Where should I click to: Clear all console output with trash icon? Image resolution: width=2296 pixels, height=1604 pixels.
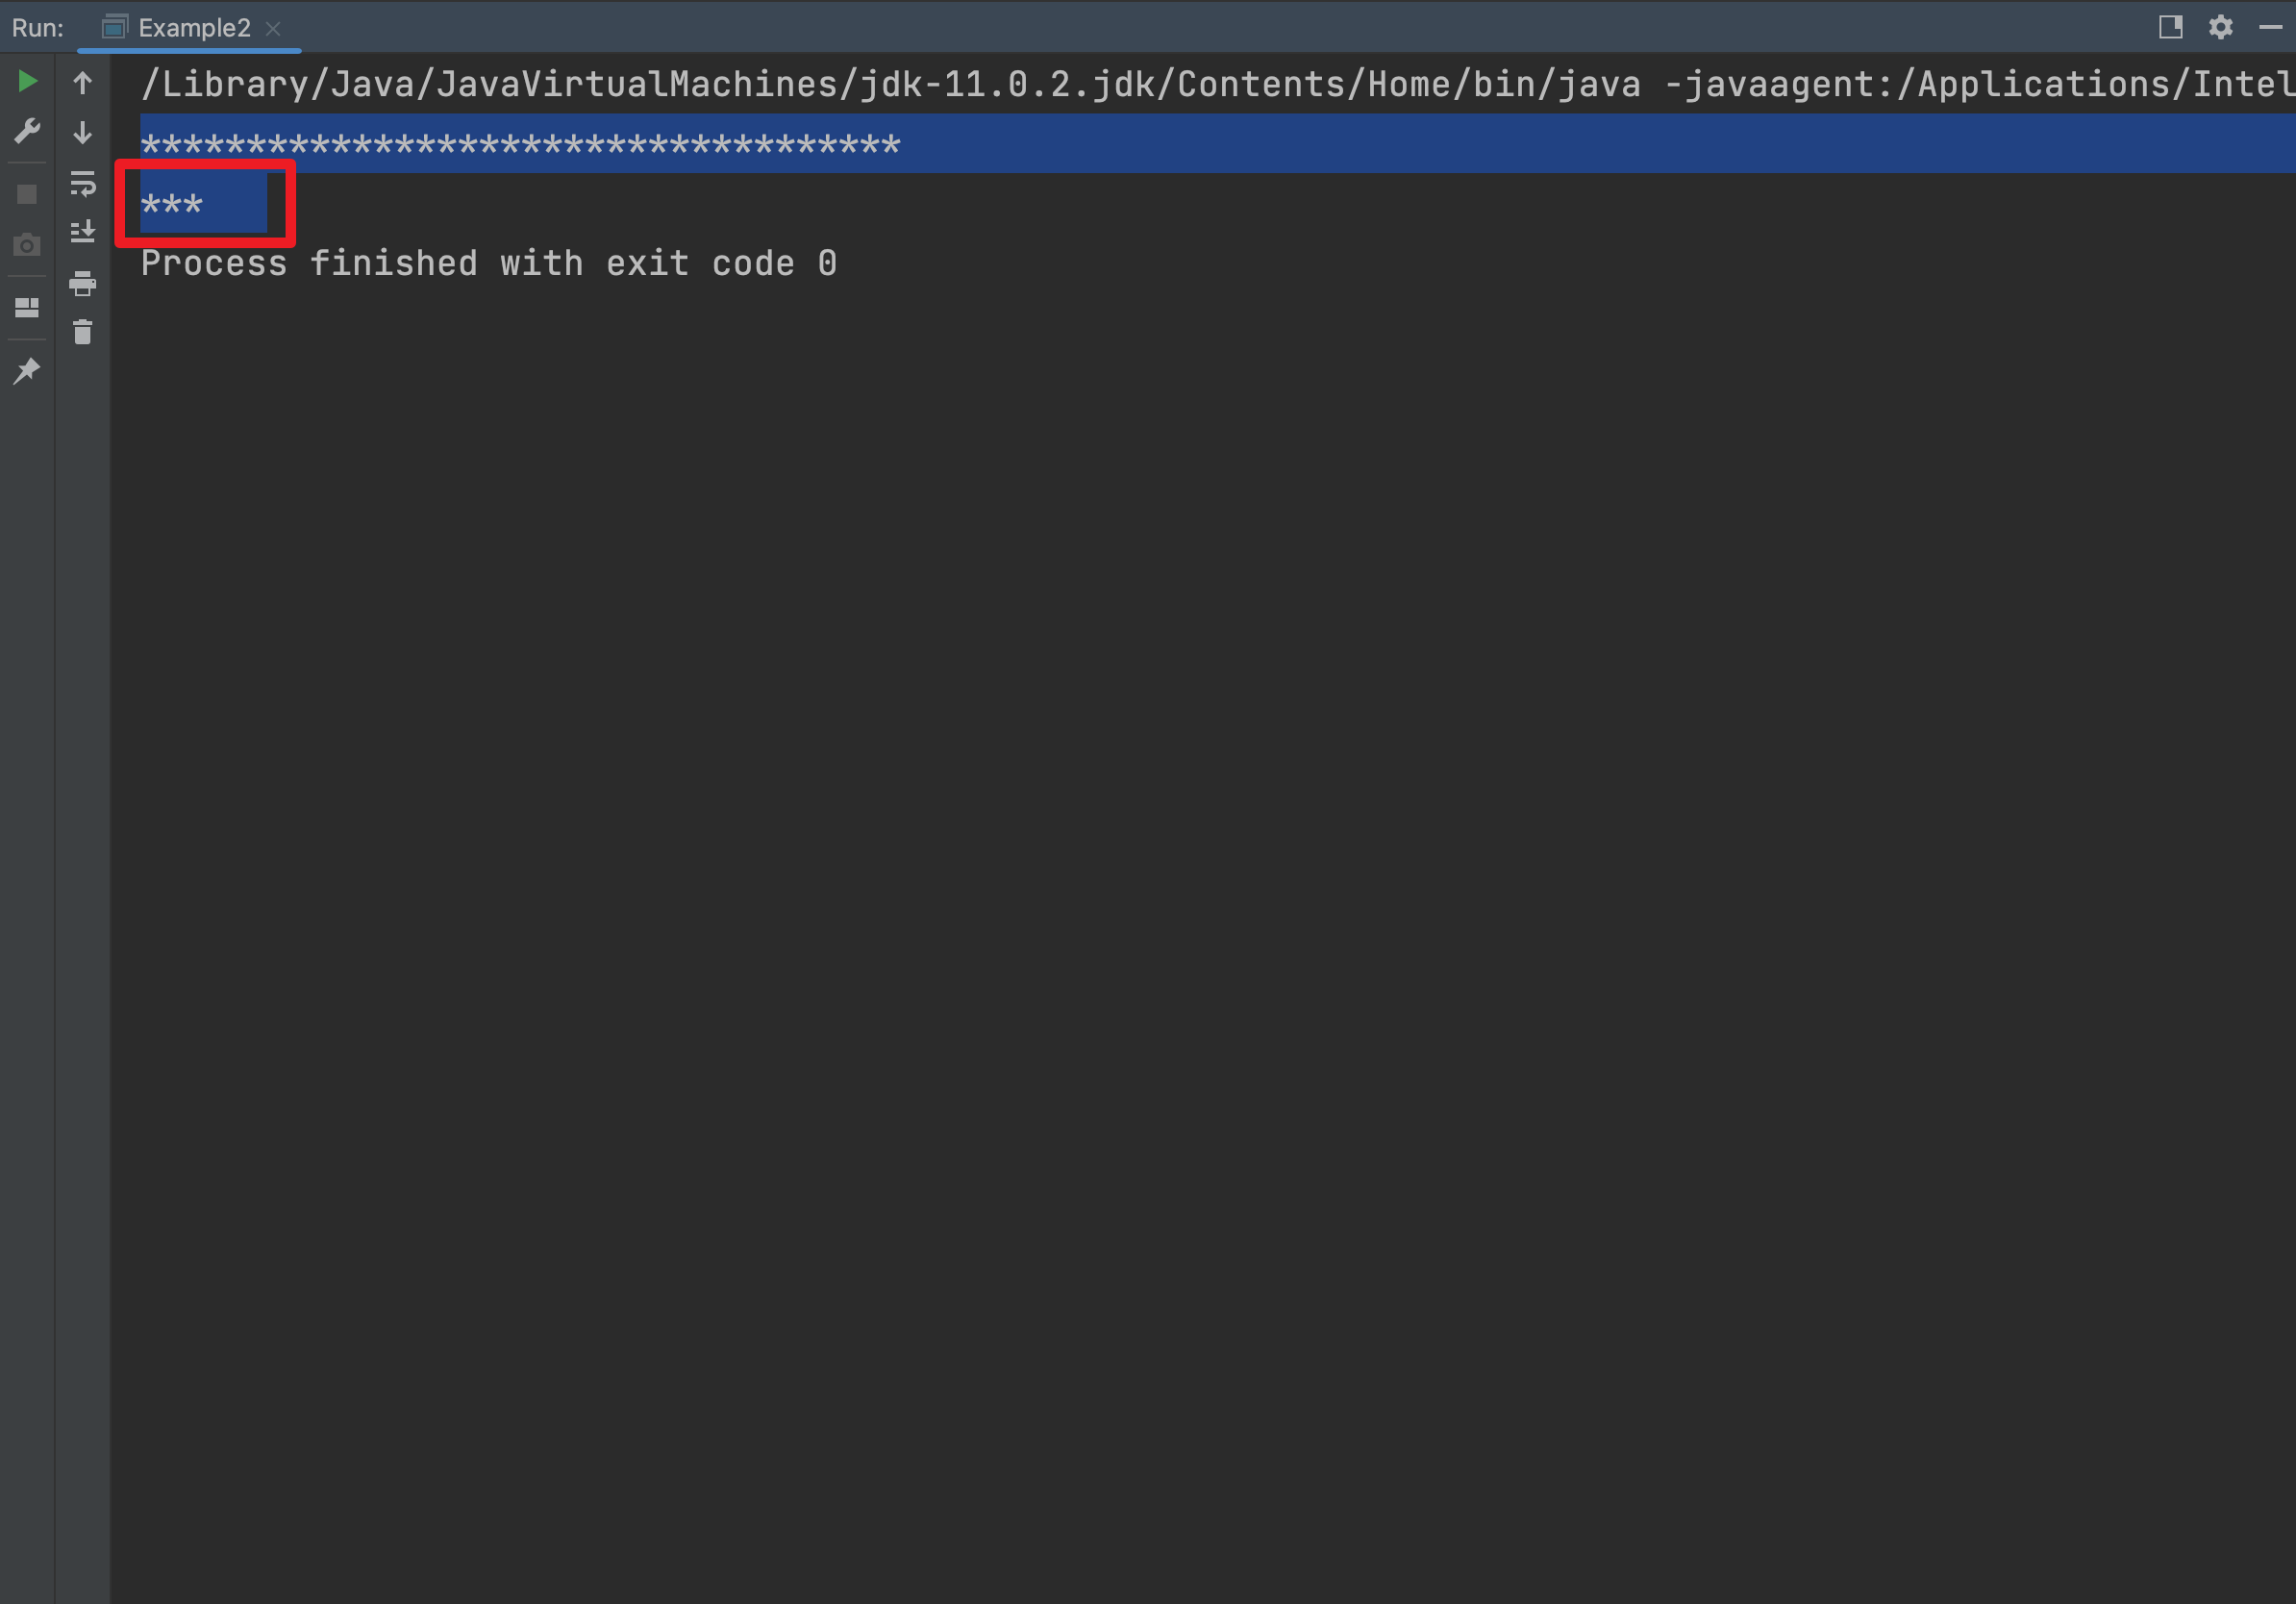point(83,332)
